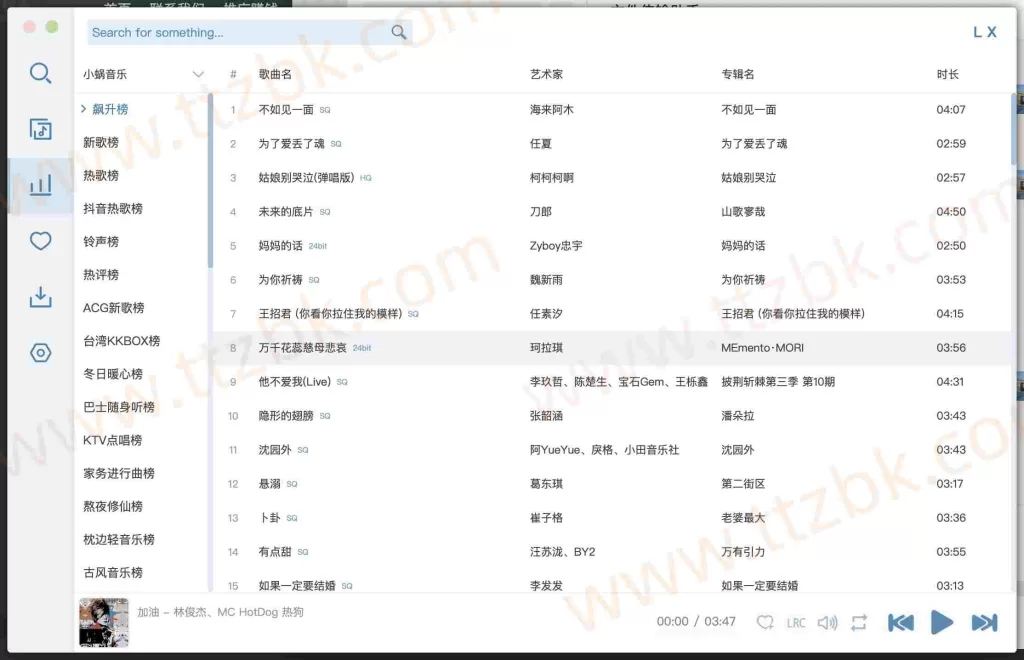Select the rankings bar-chart icon in the sidebar
Screen dimensions: 1024x660
pos(40,185)
